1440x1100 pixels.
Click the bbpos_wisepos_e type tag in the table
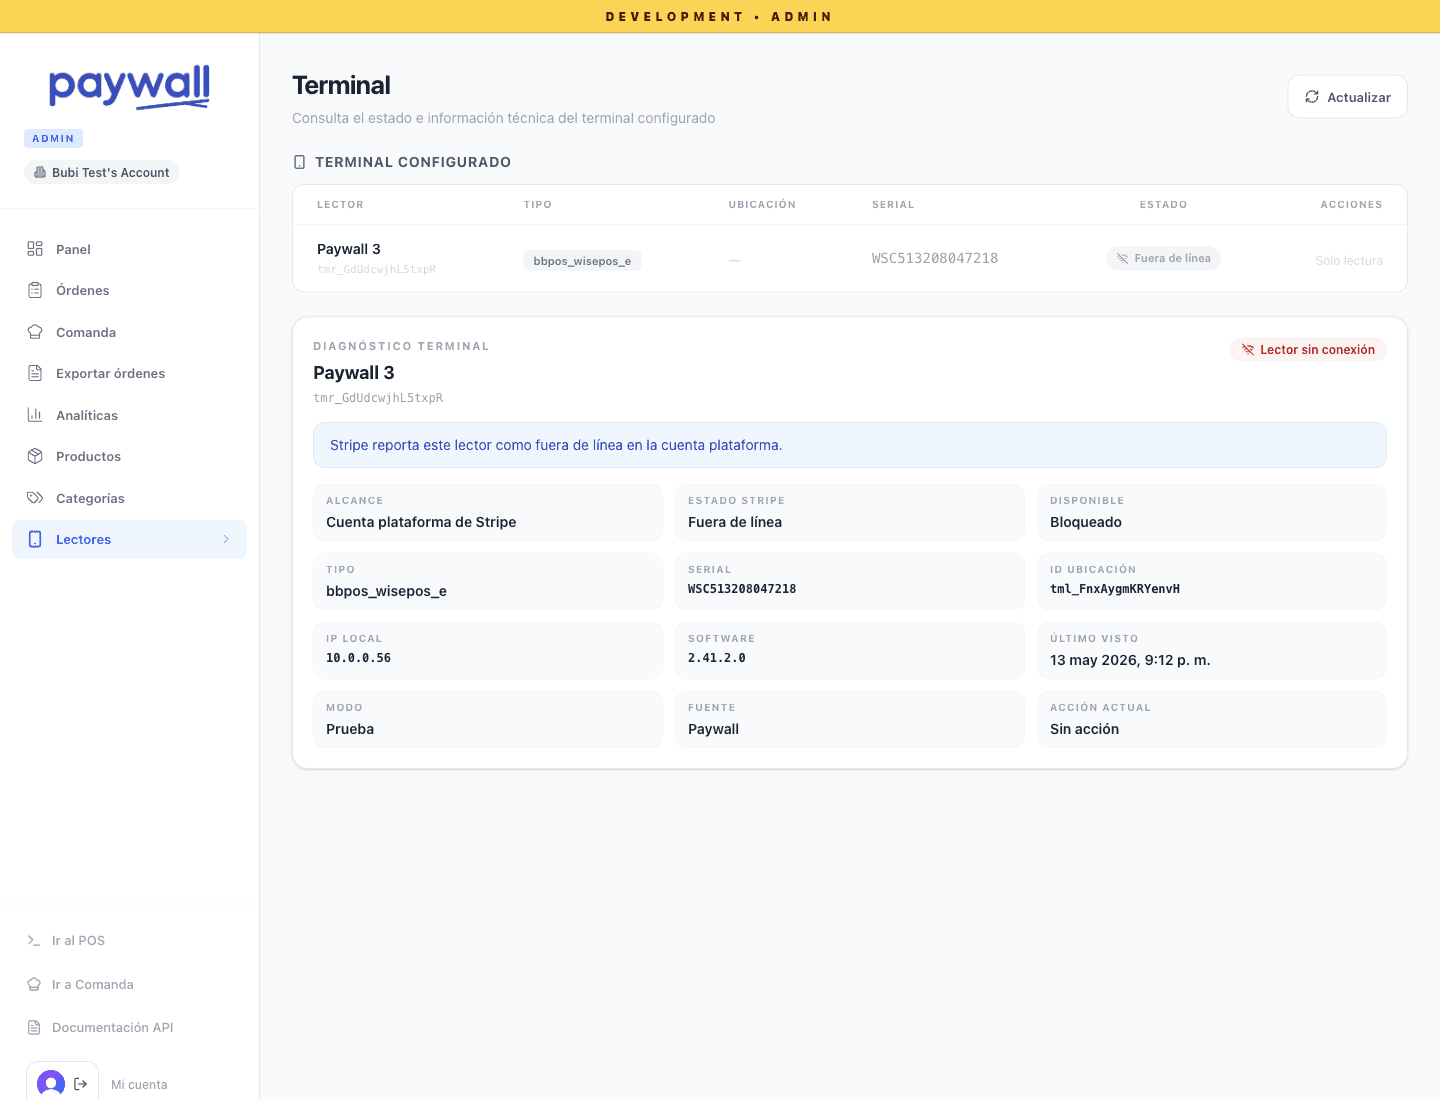click(582, 261)
